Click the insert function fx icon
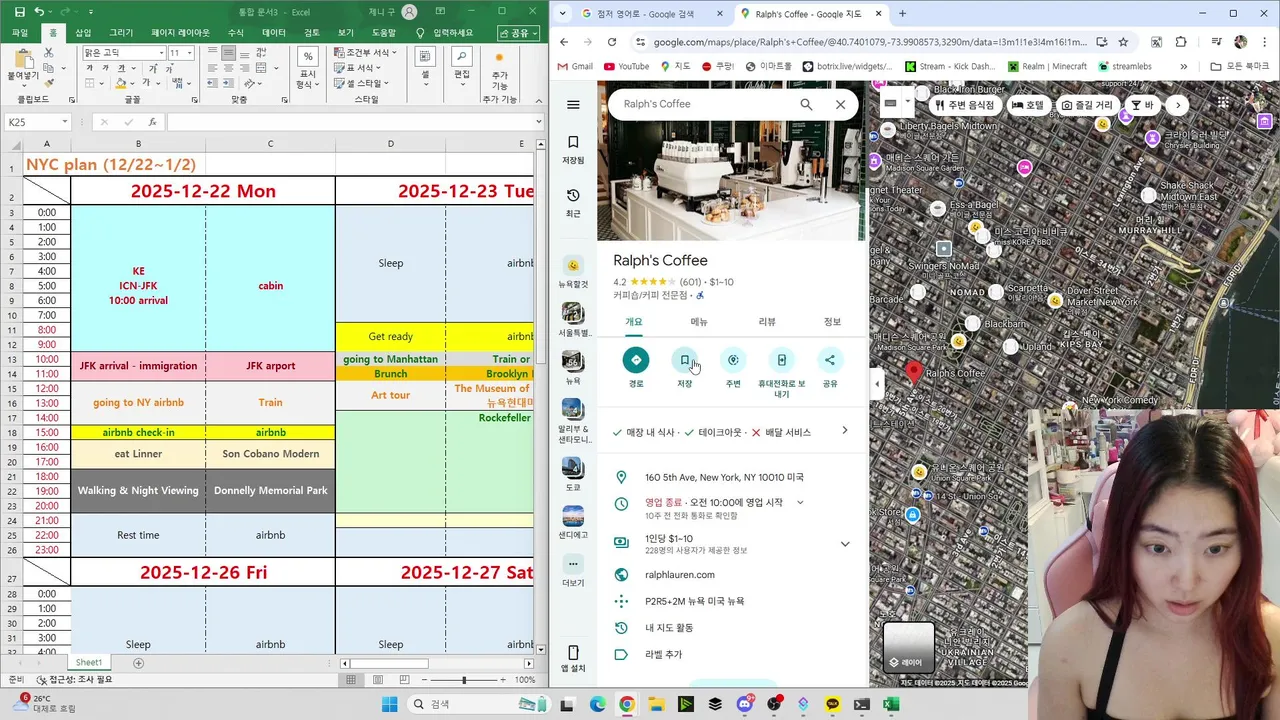1280x720 pixels. [x=152, y=122]
